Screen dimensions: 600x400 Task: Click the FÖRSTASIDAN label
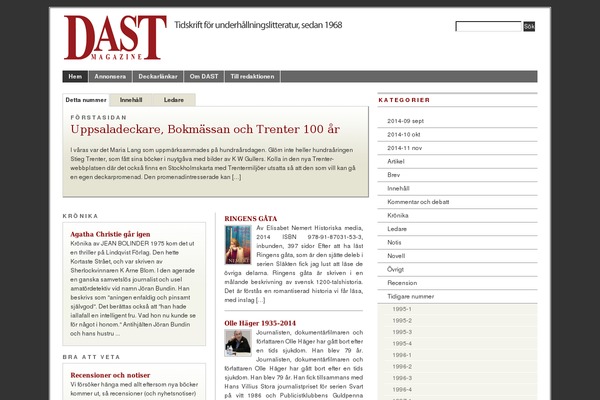(x=99, y=118)
